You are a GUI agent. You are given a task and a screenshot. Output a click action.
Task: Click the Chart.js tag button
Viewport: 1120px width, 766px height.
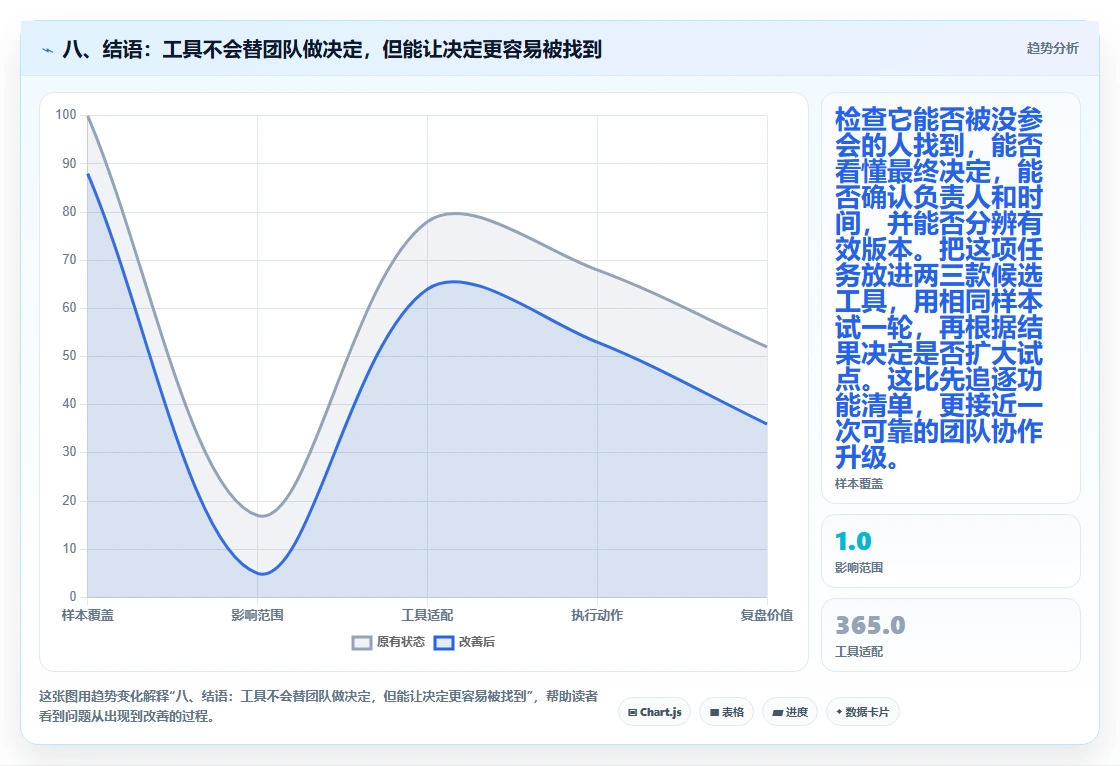point(654,712)
